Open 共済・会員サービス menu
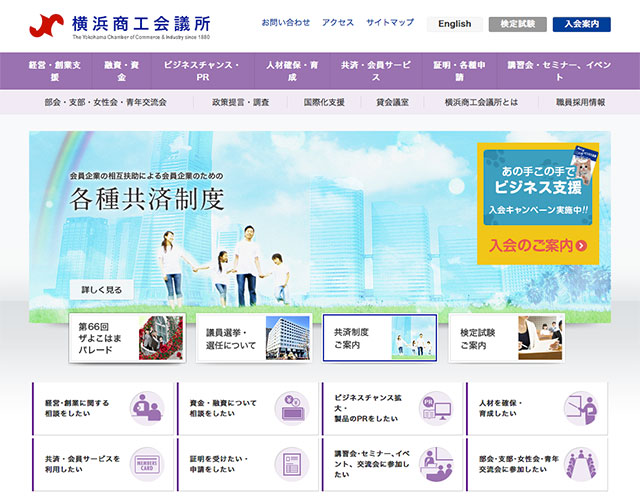Screen dimensions: 640x500 click(376, 71)
